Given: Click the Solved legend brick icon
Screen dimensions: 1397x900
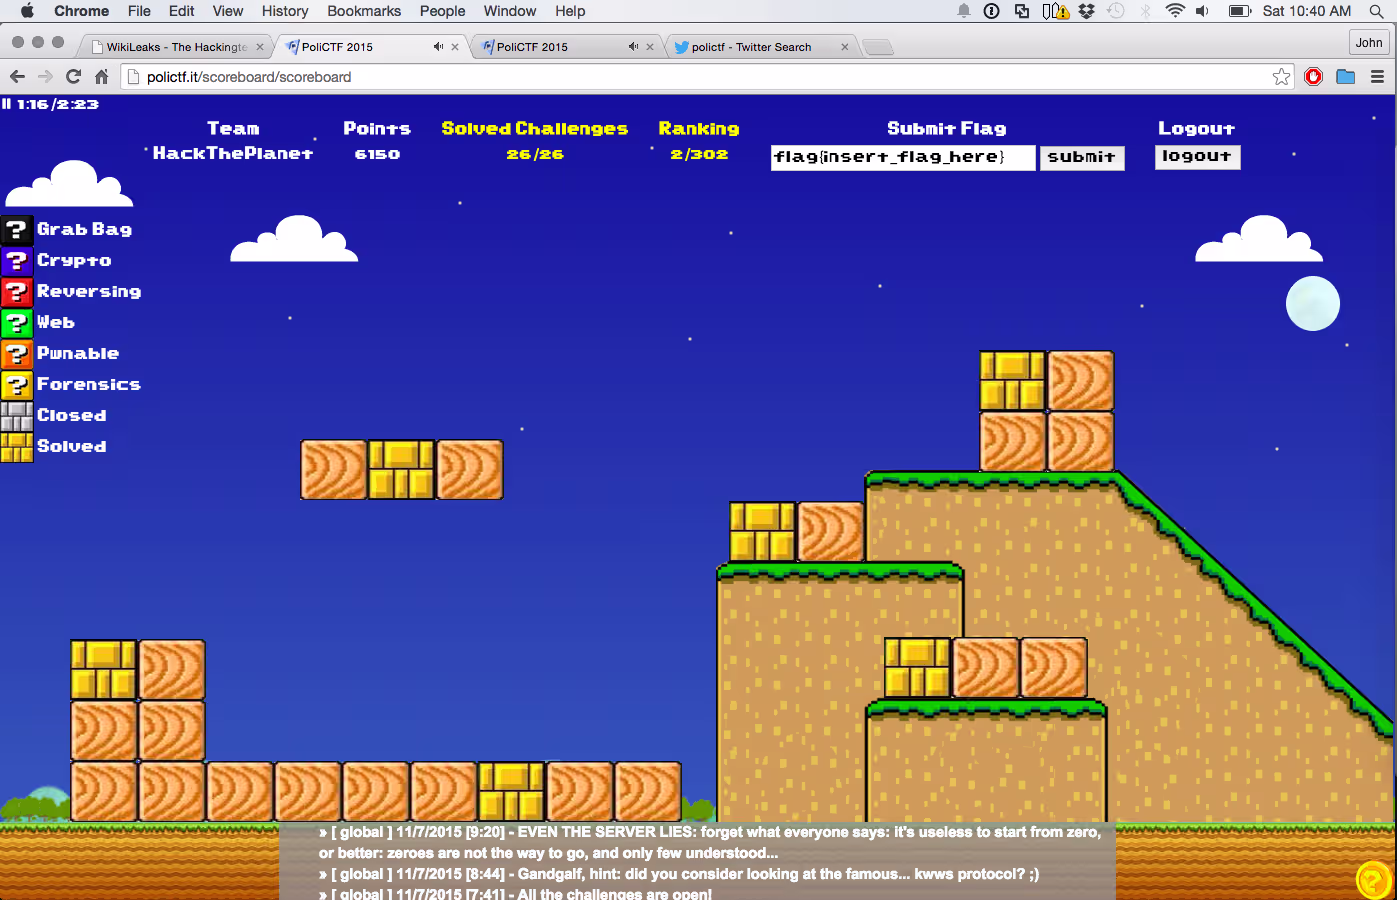Looking at the screenshot, I should [x=17, y=447].
